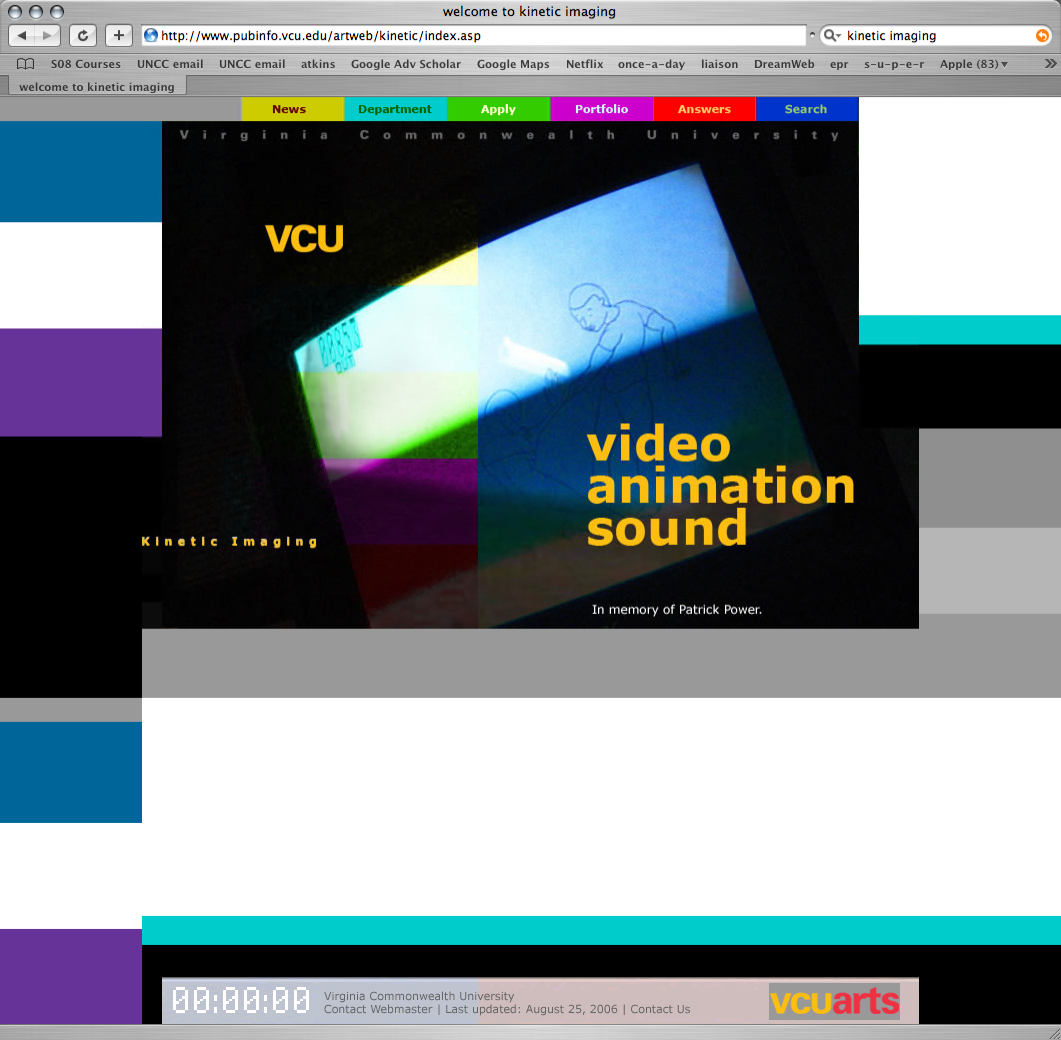The height and width of the screenshot is (1040, 1061).
Task: Open the once-a-day bookmark
Action: coord(651,64)
